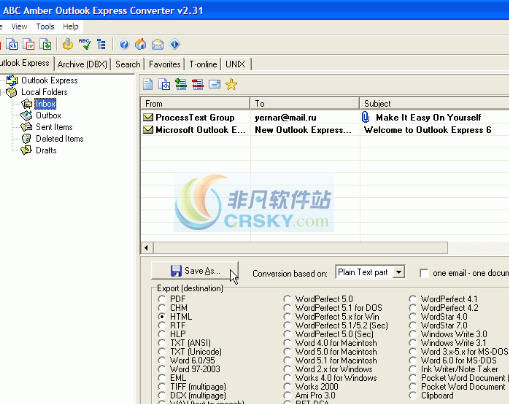Viewport: 509px width, 404px height.
Task: Sort messages by Subject column header
Action: tap(435, 104)
